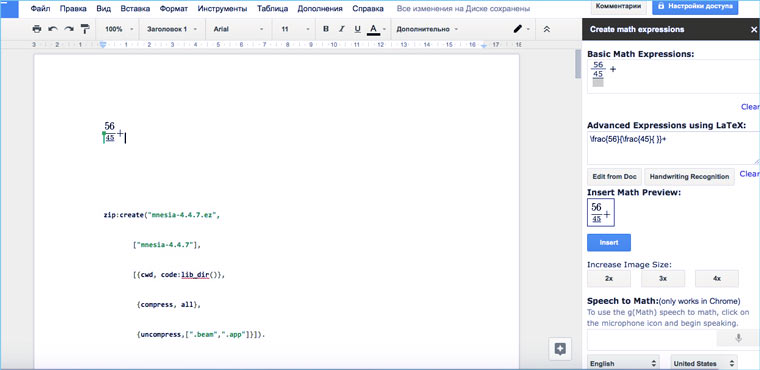Click the document's vertical scrollbar
760x370 pixels.
pos(578,63)
